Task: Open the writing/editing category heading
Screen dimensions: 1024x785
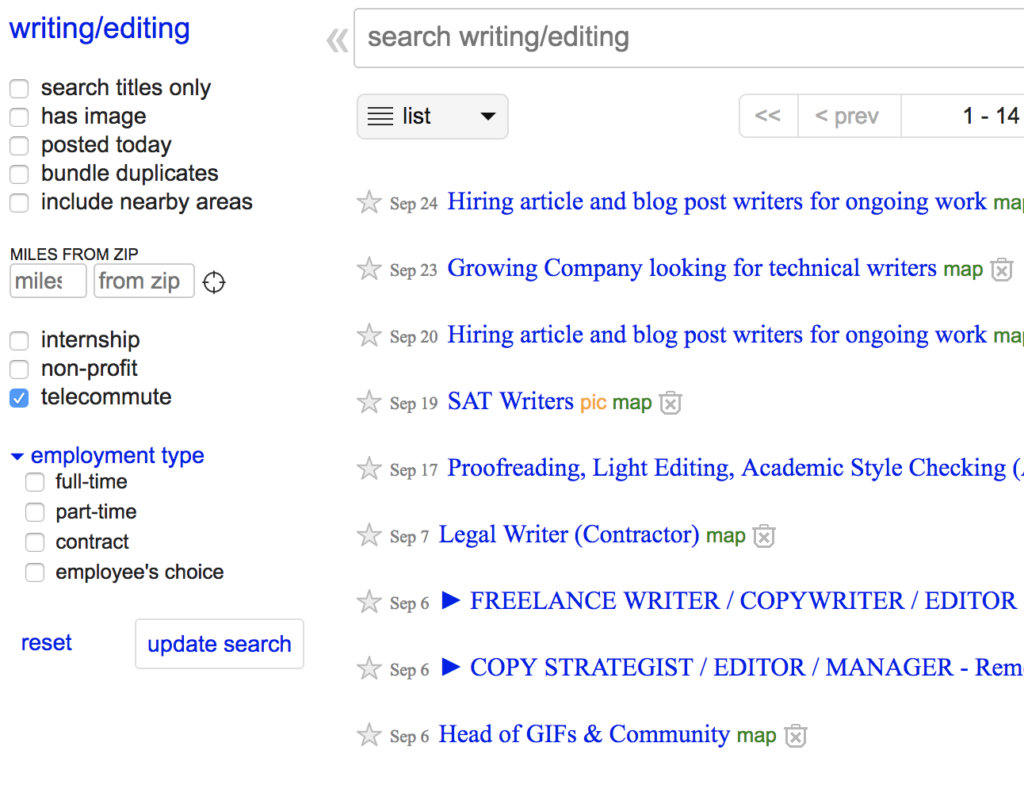Action: pos(99,28)
